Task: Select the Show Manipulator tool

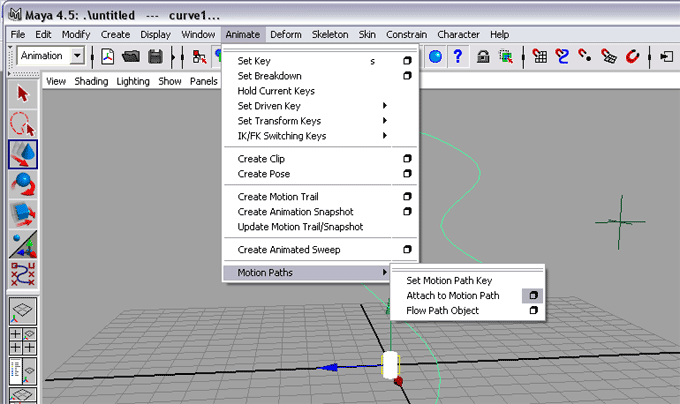Action: (23, 244)
